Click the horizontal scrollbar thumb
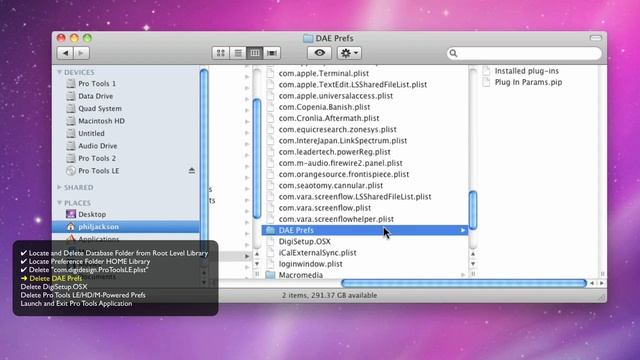 [x=464, y=283]
